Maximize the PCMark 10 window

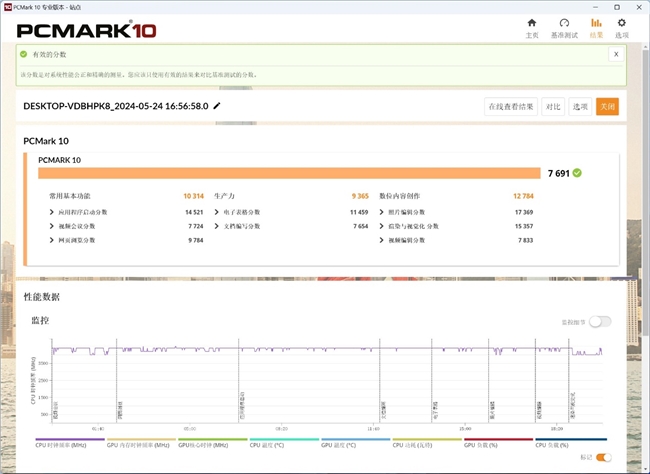click(617, 7)
